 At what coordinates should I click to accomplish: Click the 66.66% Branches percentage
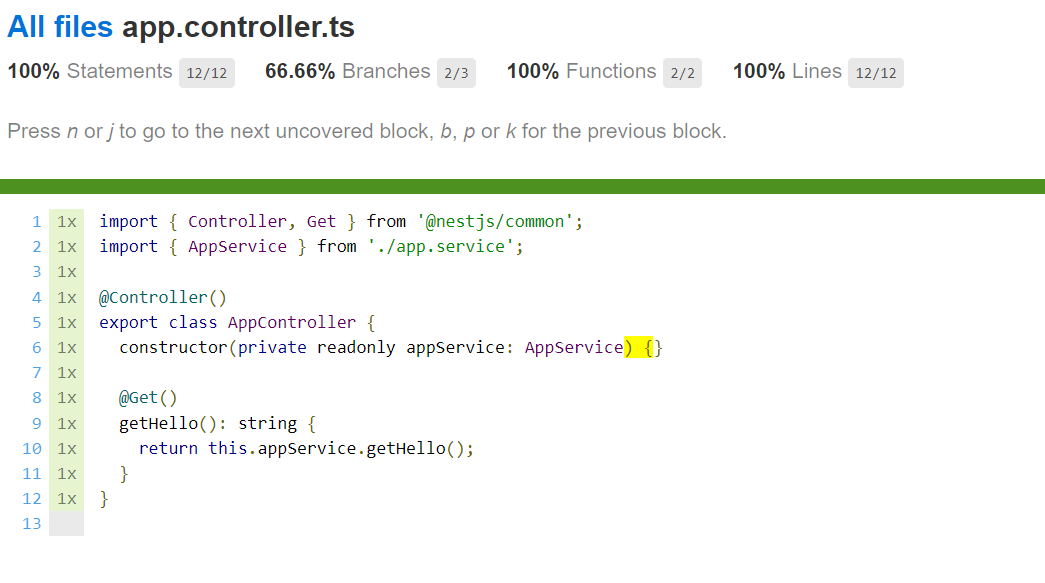(300, 71)
